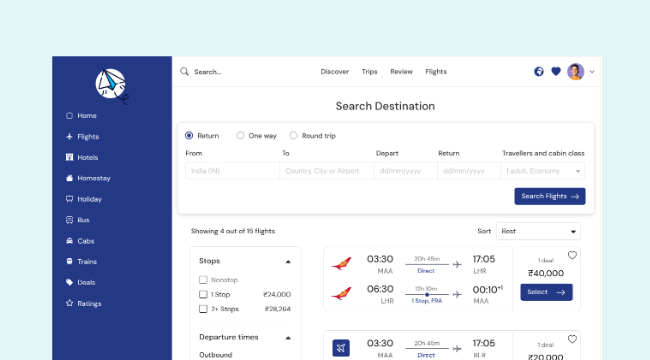The height and width of the screenshot is (360, 650).
Task: Select the One way radio button
Action: 240,136
